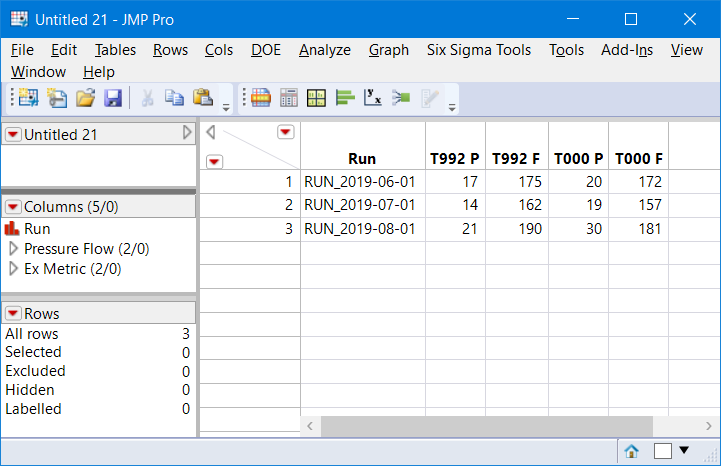721x466 pixels.
Task: Click the Open file folder icon
Action: point(86,98)
